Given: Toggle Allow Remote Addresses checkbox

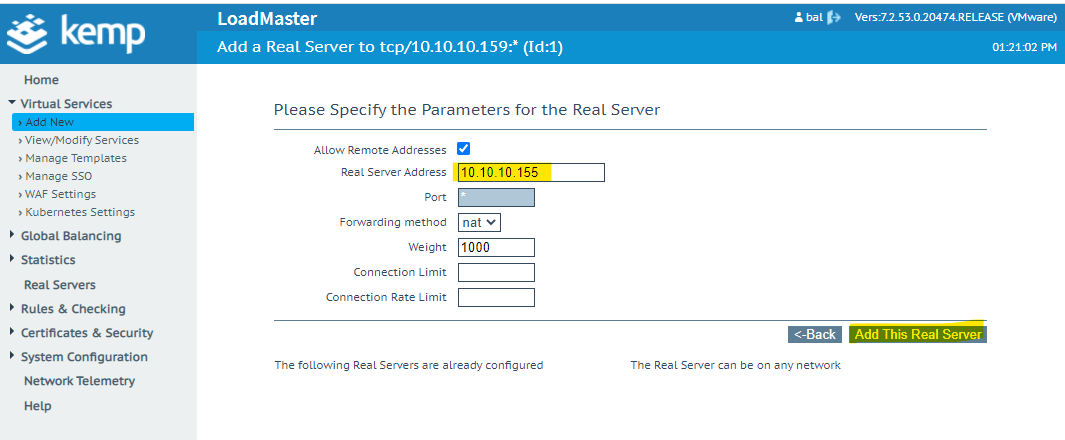Looking at the screenshot, I should (x=464, y=149).
